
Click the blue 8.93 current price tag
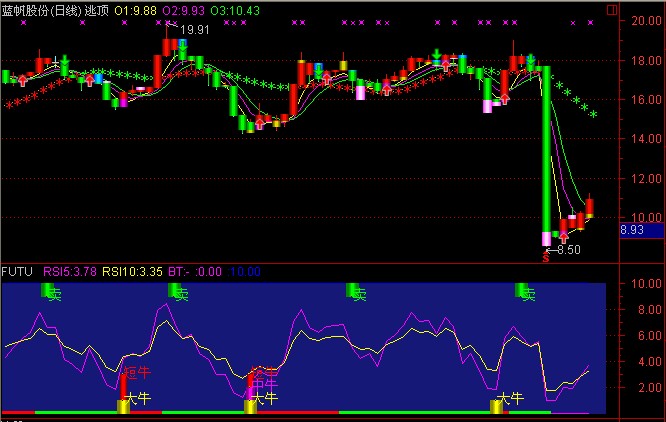[x=632, y=230]
